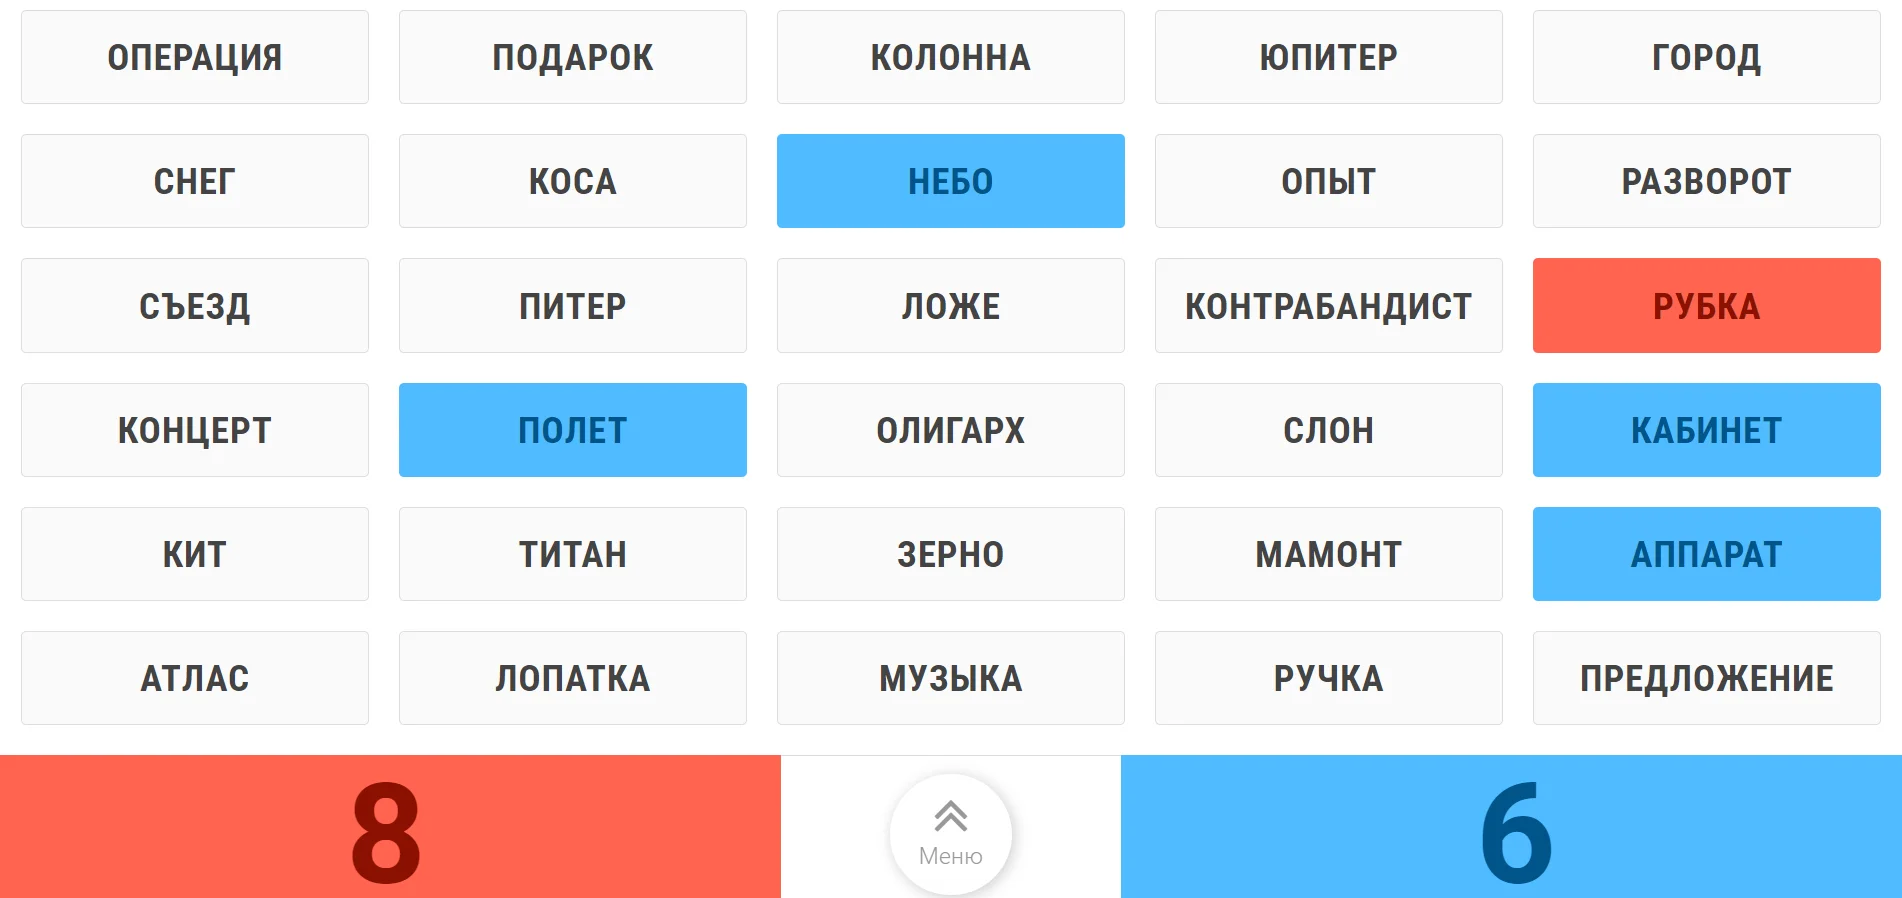Select the card МУЗЫКА
Viewport: 1902px width, 898px height.
[x=949, y=677]
